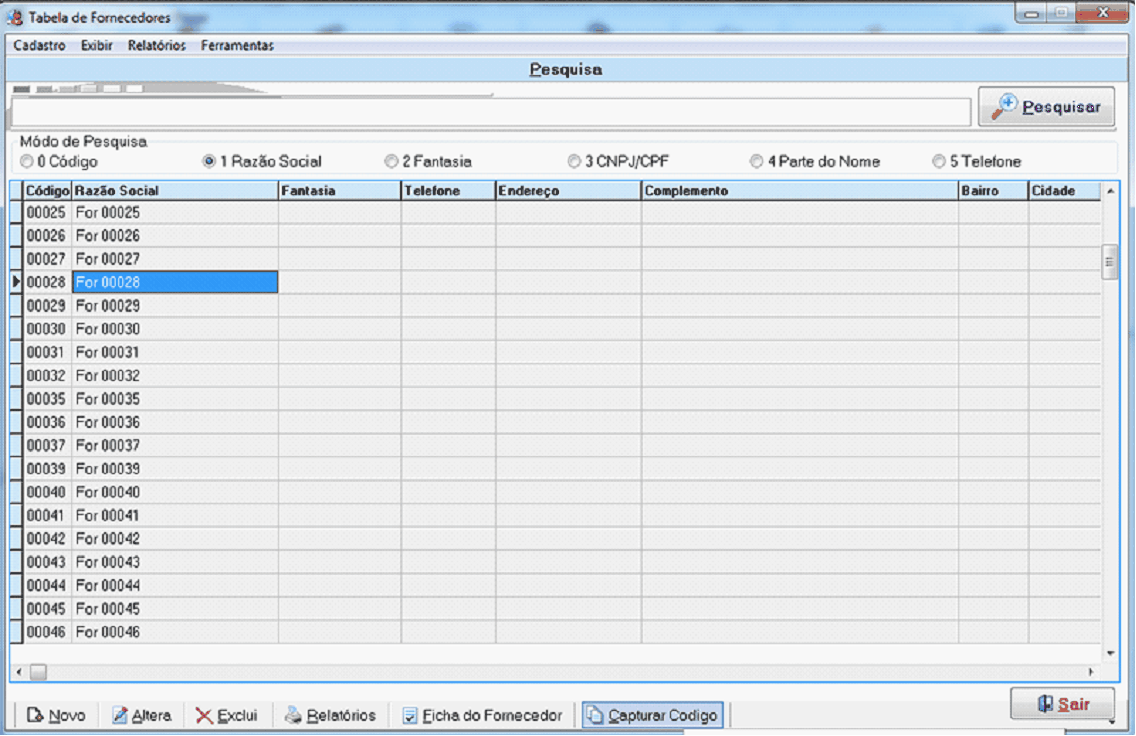
Task: Open the Ficha do Fornecedor
Action: (x=482, y=715)
